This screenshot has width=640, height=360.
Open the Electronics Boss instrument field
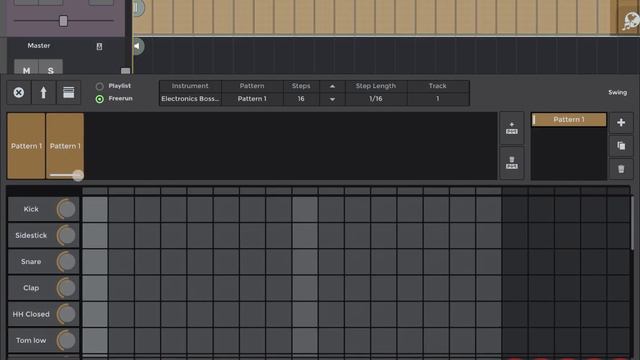[x=190, y=99]
